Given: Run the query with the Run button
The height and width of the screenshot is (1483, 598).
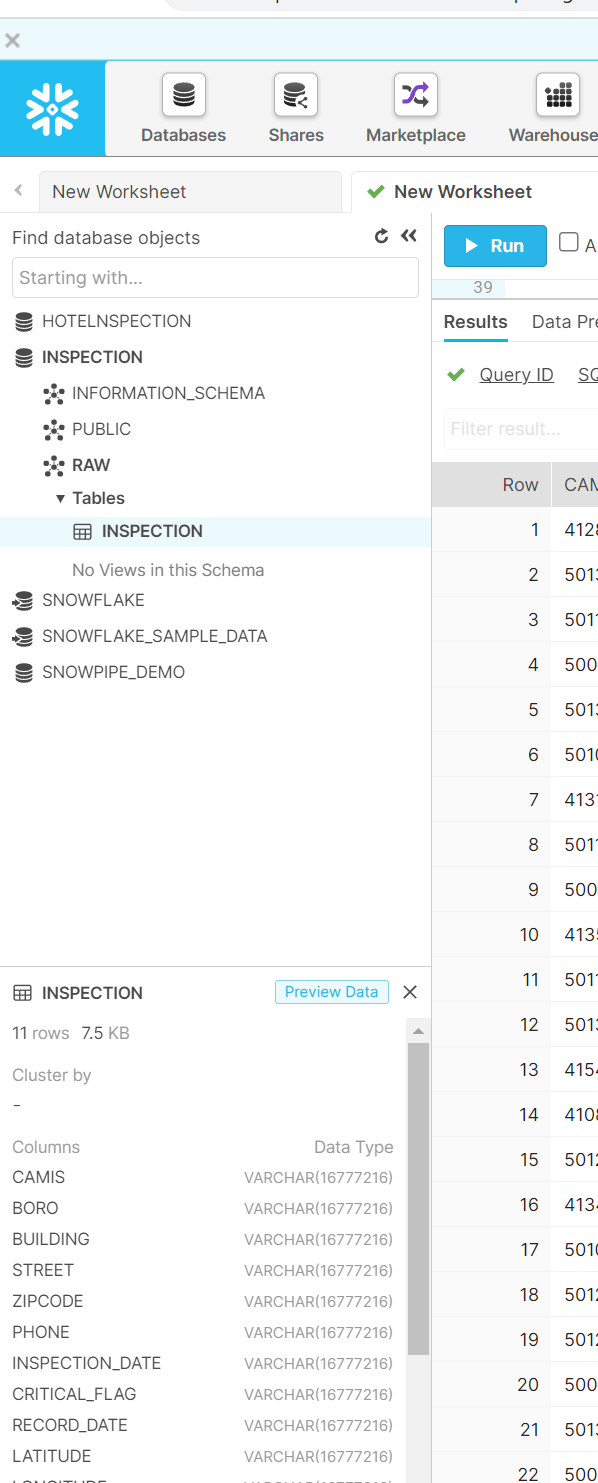Looking at the screenshot, I should click(x=495, y=246).
